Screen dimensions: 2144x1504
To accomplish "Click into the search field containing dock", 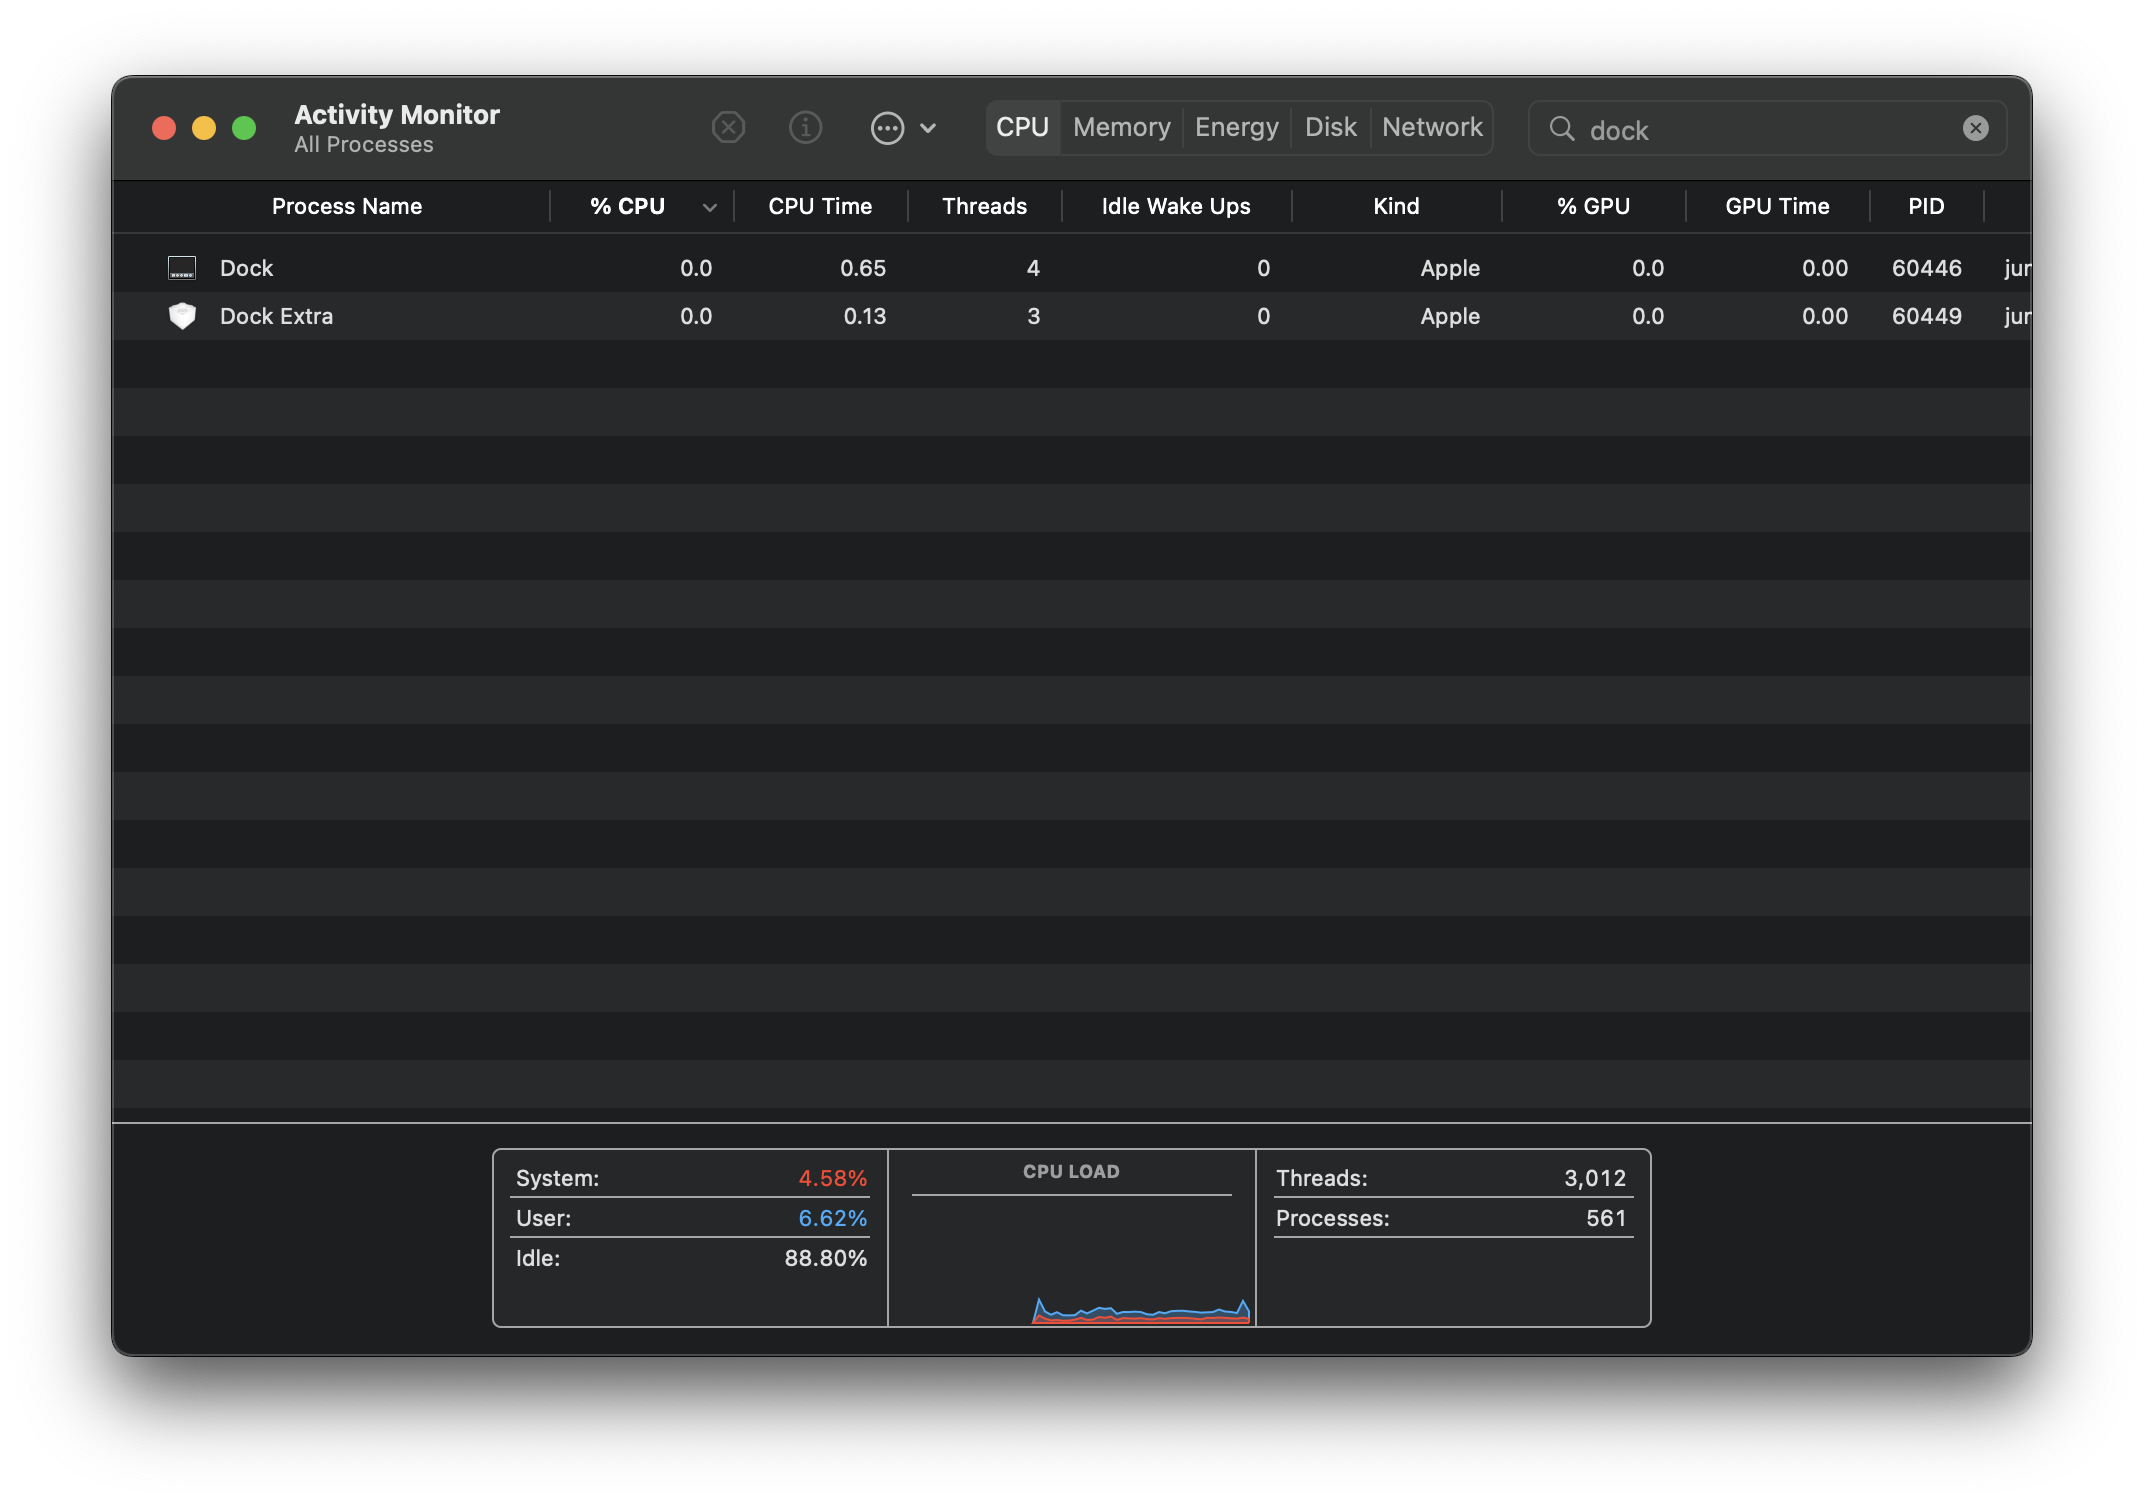I will click(x=1767, y=129).
